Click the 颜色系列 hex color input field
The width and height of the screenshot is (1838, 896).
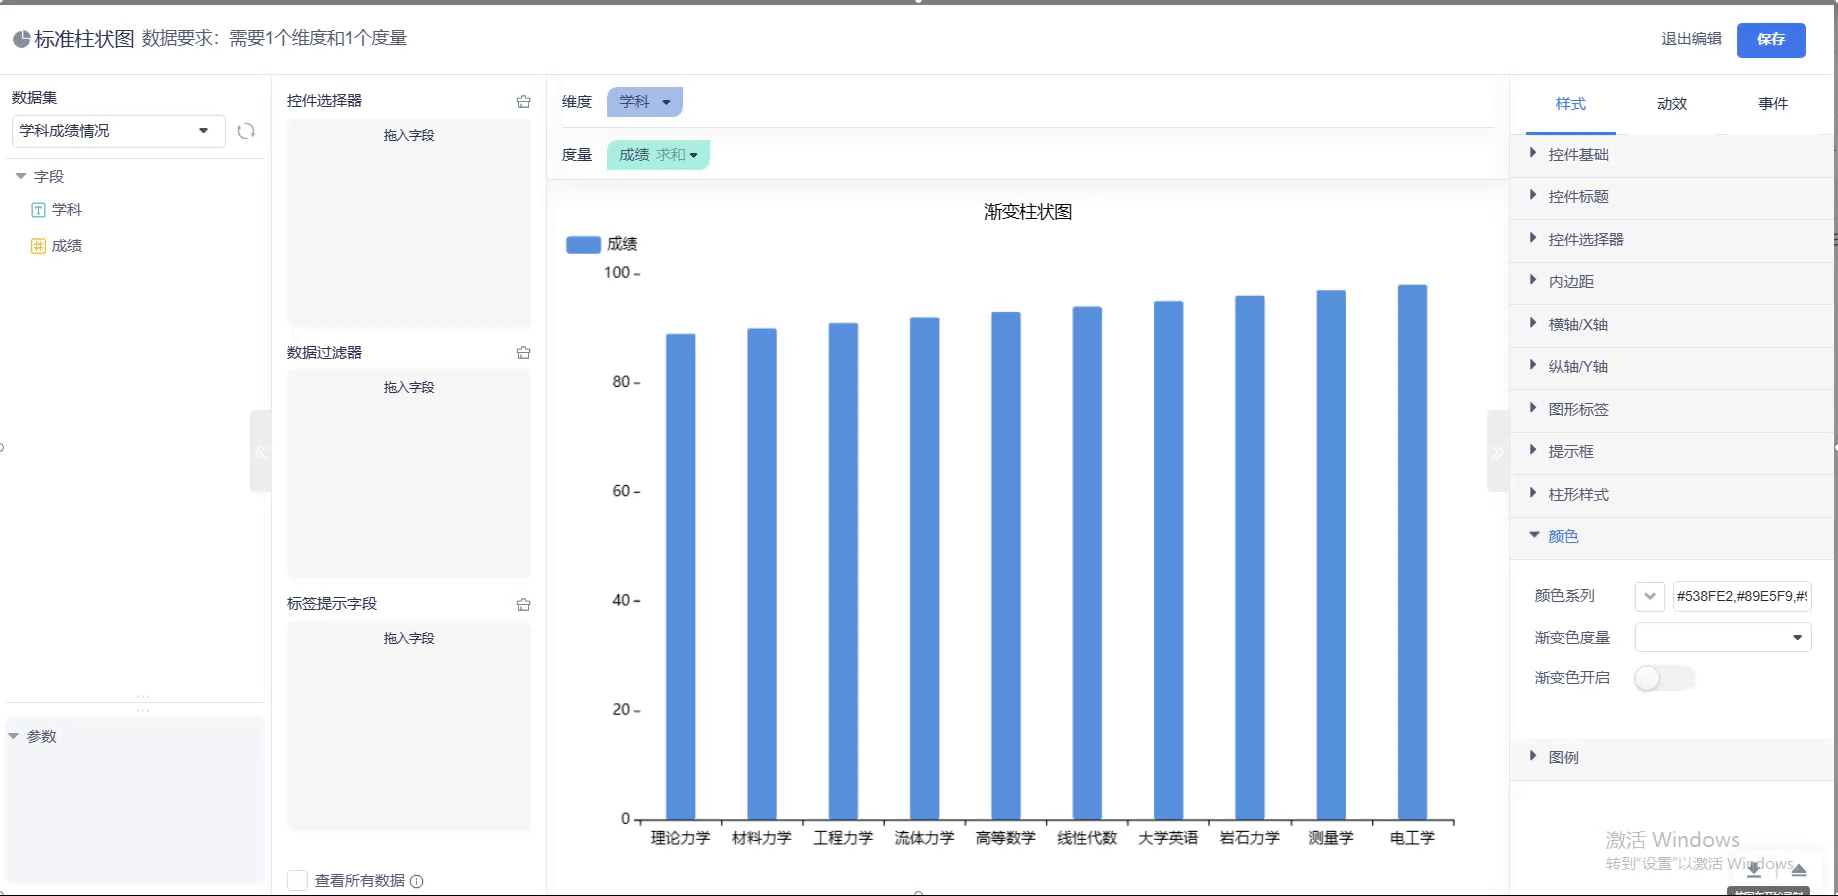tap(1741, 596)
